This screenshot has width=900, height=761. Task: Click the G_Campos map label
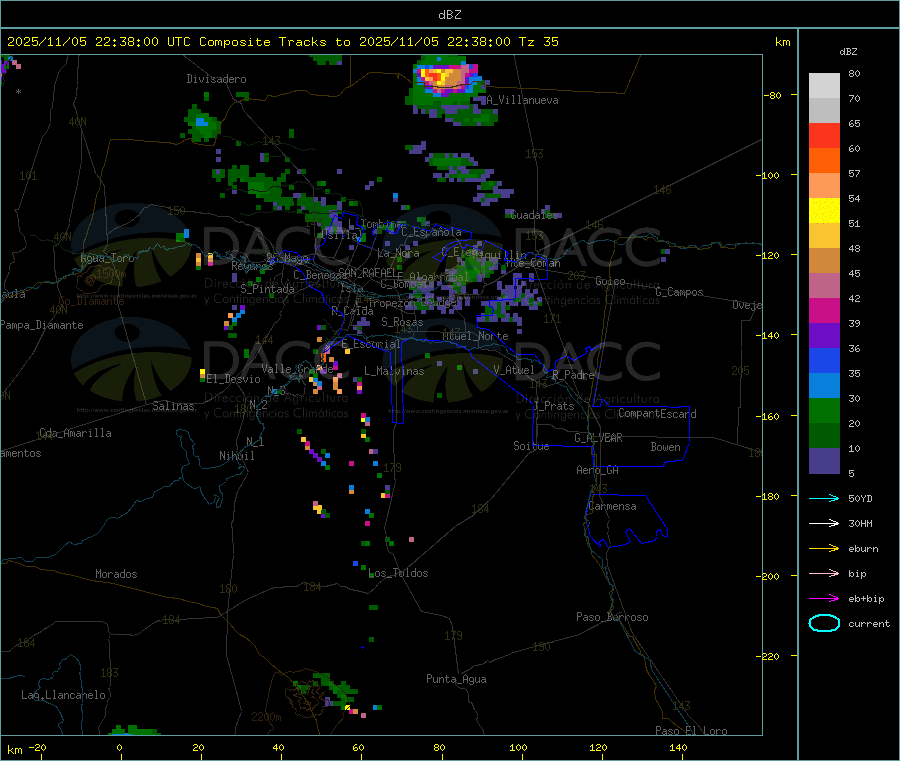pos(679,292)
